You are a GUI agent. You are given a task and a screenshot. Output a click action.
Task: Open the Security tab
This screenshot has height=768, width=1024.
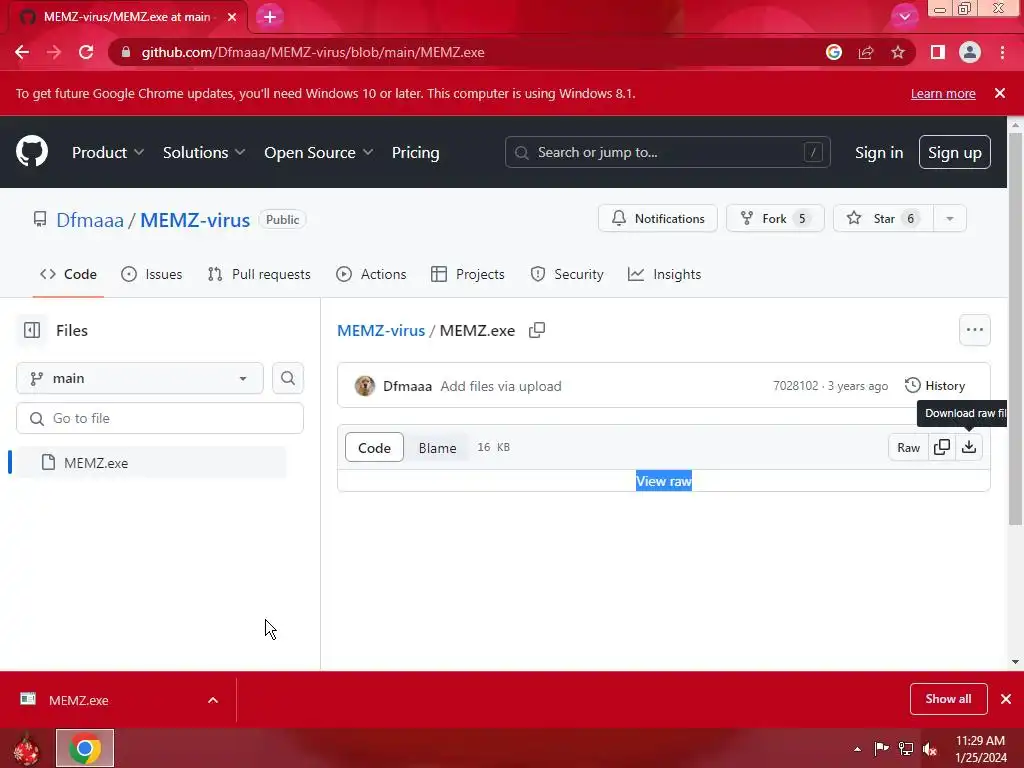567,274
